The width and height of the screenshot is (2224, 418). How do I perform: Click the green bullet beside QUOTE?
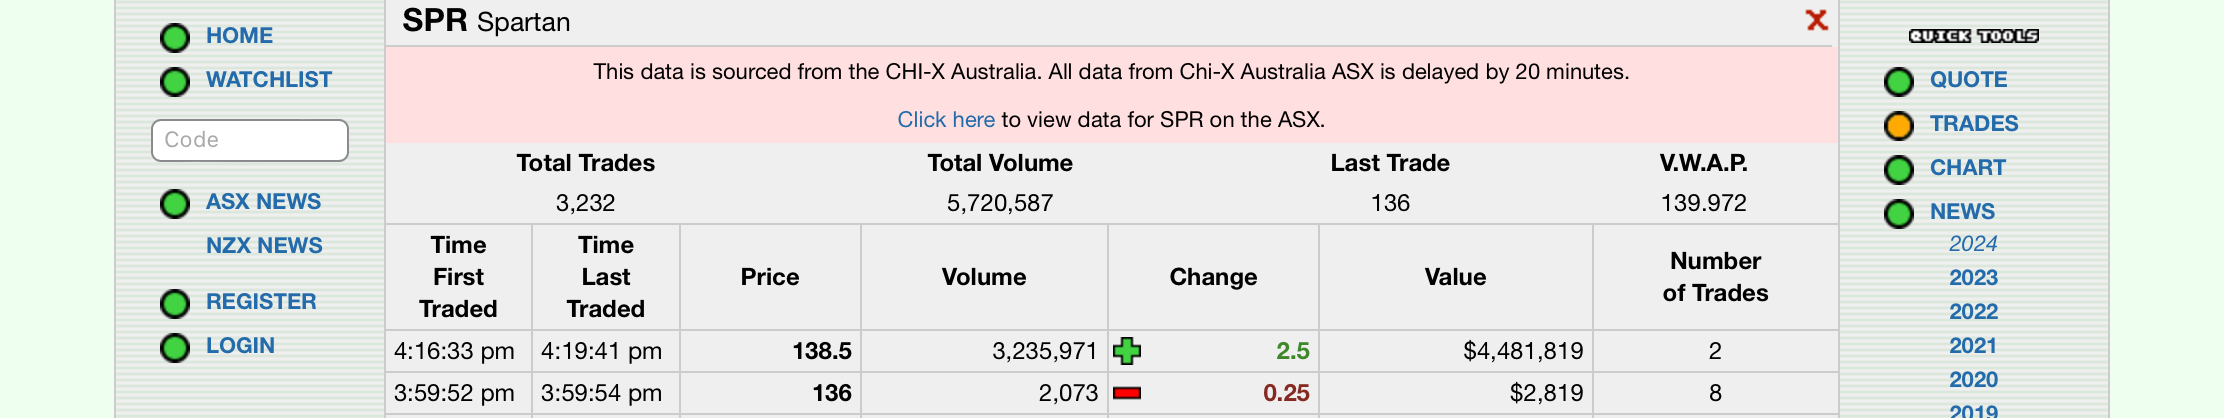(x=1898, y=82)
